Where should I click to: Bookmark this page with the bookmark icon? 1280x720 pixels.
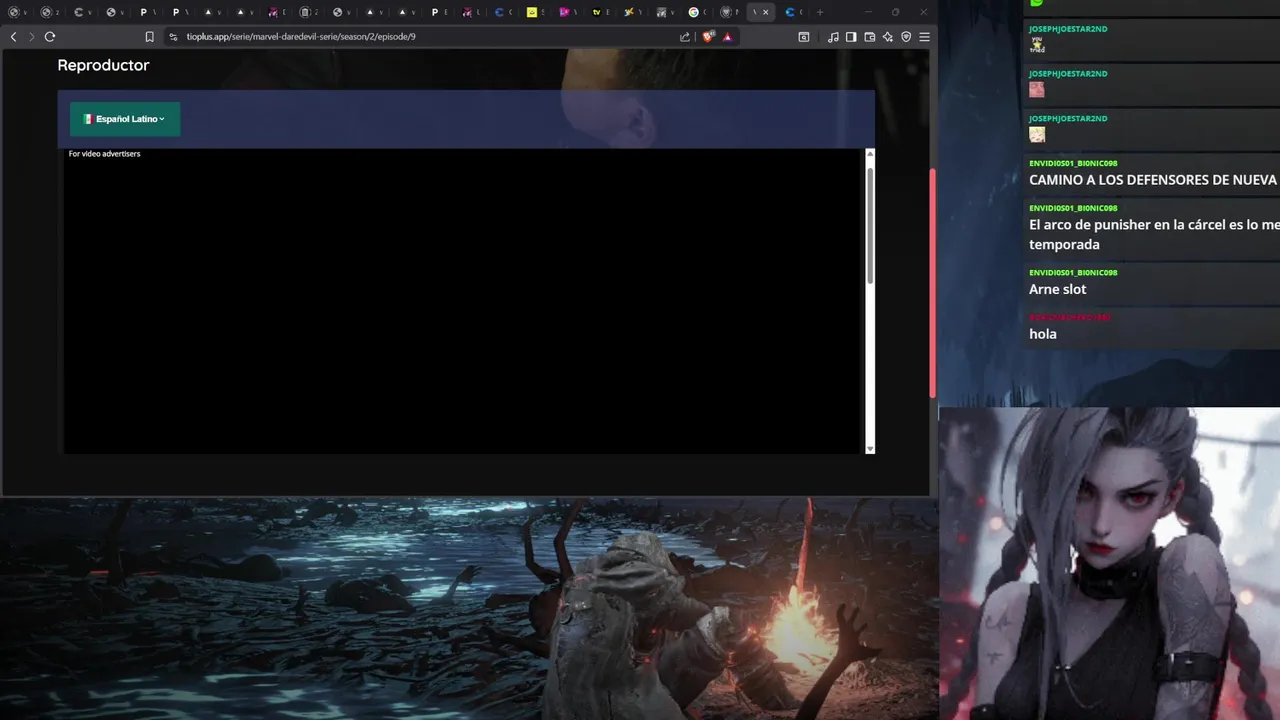tap(149, 37)
